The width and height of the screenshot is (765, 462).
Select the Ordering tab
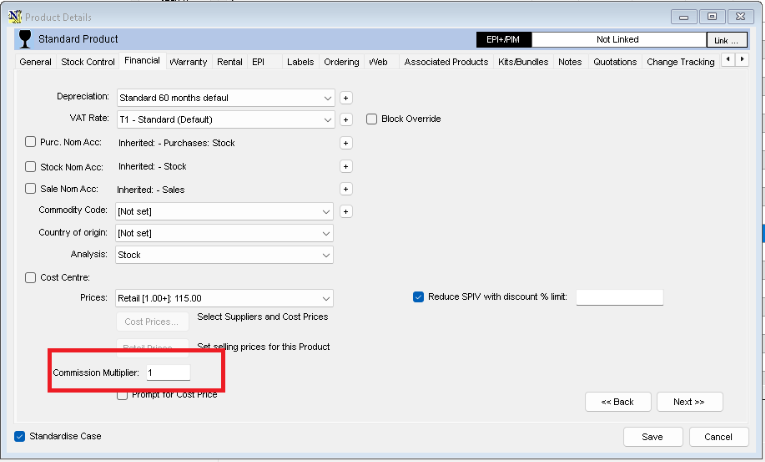click(x=342, y=62)
